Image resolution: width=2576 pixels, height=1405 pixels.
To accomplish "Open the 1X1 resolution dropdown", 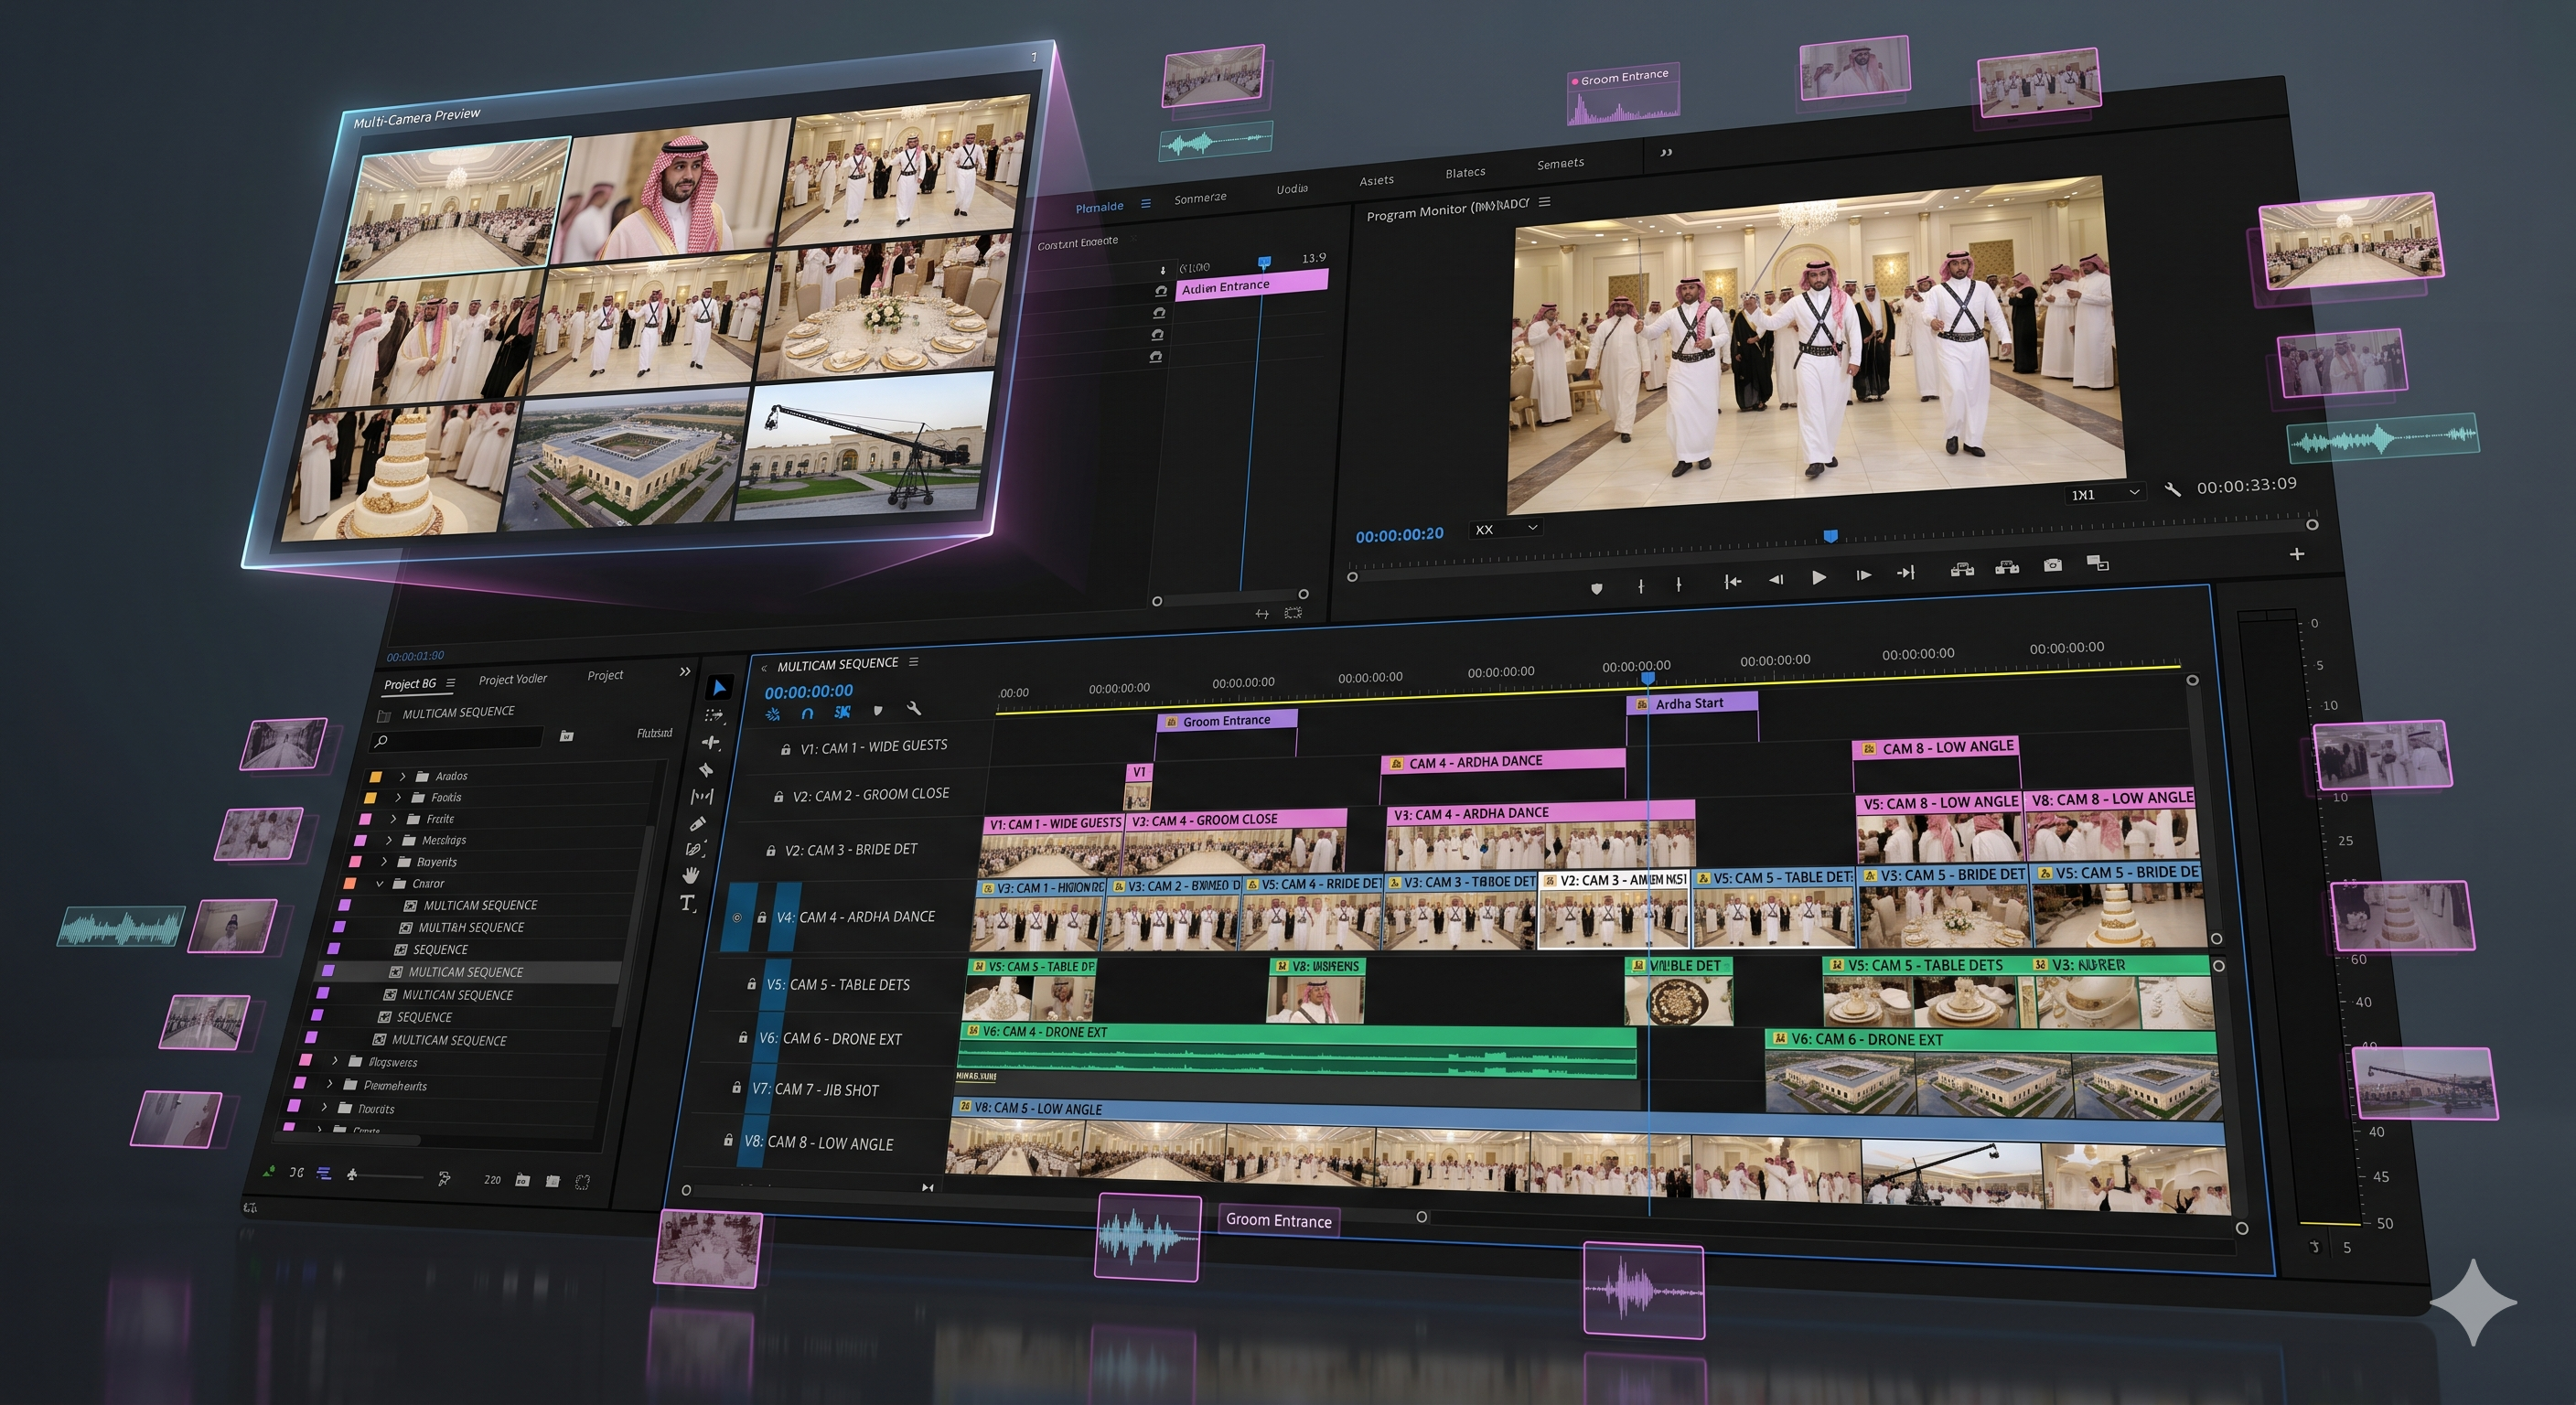I will [x=2105, y=493].
